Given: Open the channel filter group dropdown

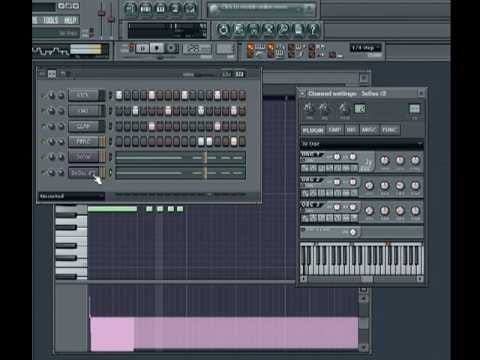Looking at the screenshot, I should 72,196.
